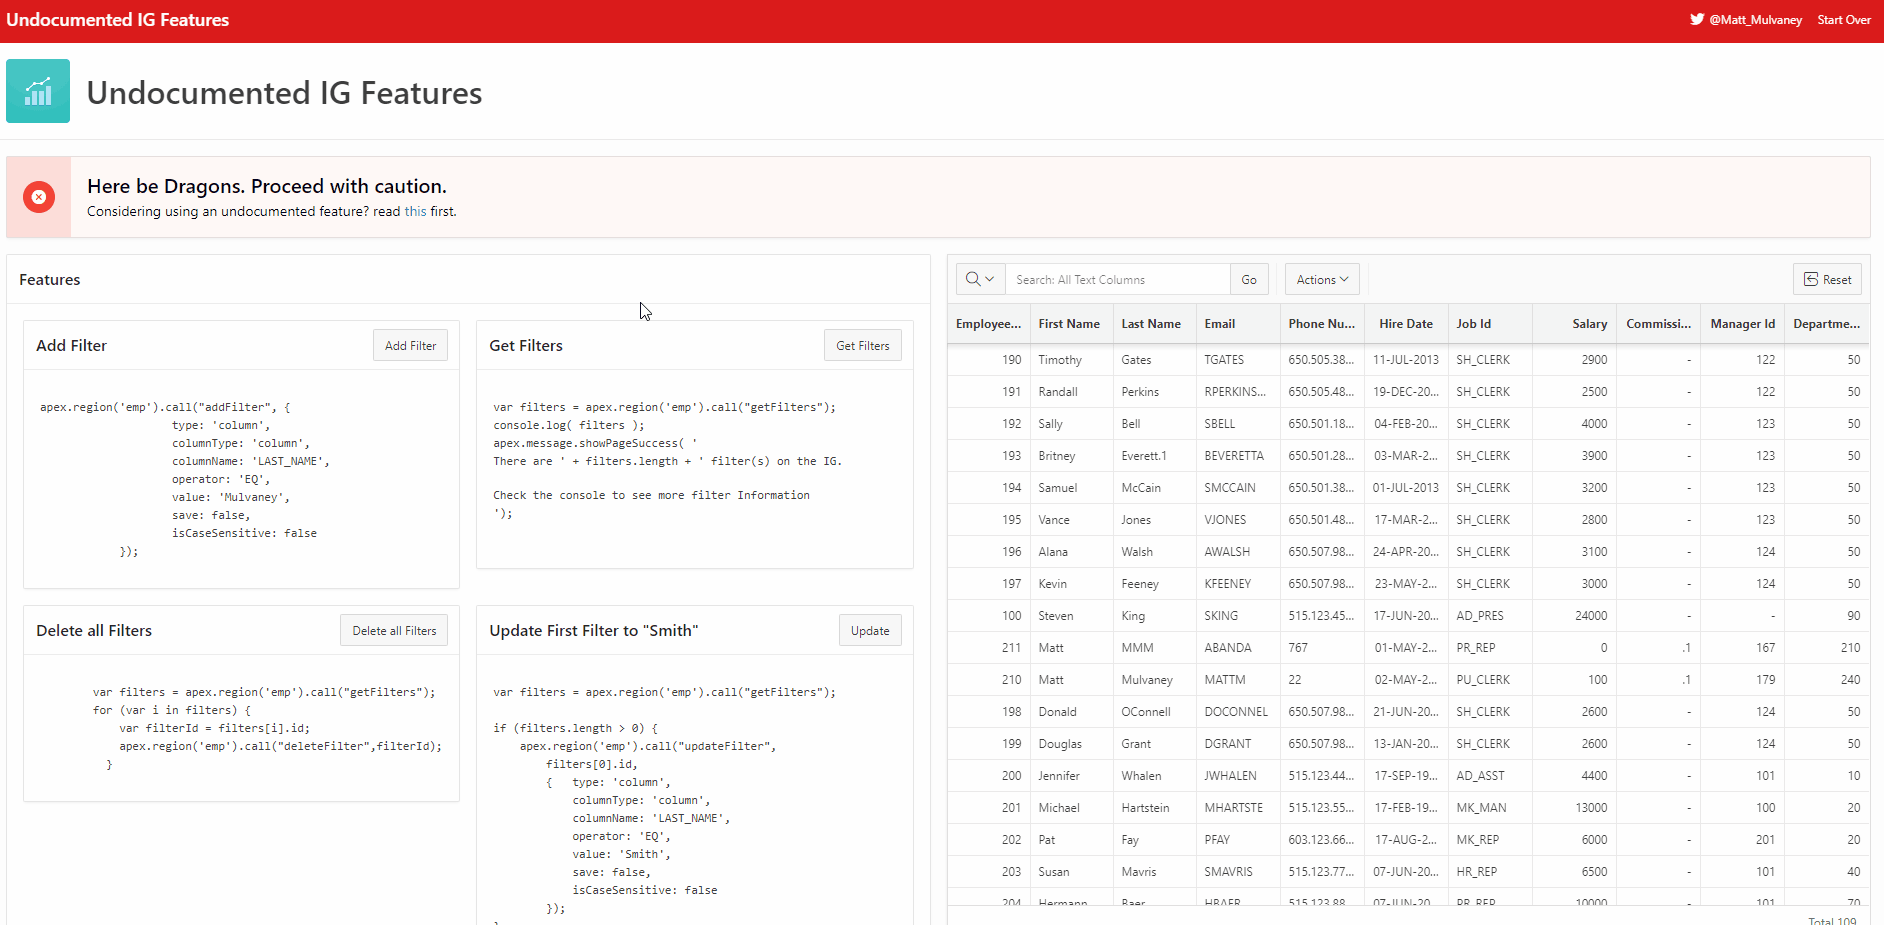The width and height of the screenshot is (1884, 925).
Task: Select the first name cell 'Vance'
Action: [x=1071, y=520]
